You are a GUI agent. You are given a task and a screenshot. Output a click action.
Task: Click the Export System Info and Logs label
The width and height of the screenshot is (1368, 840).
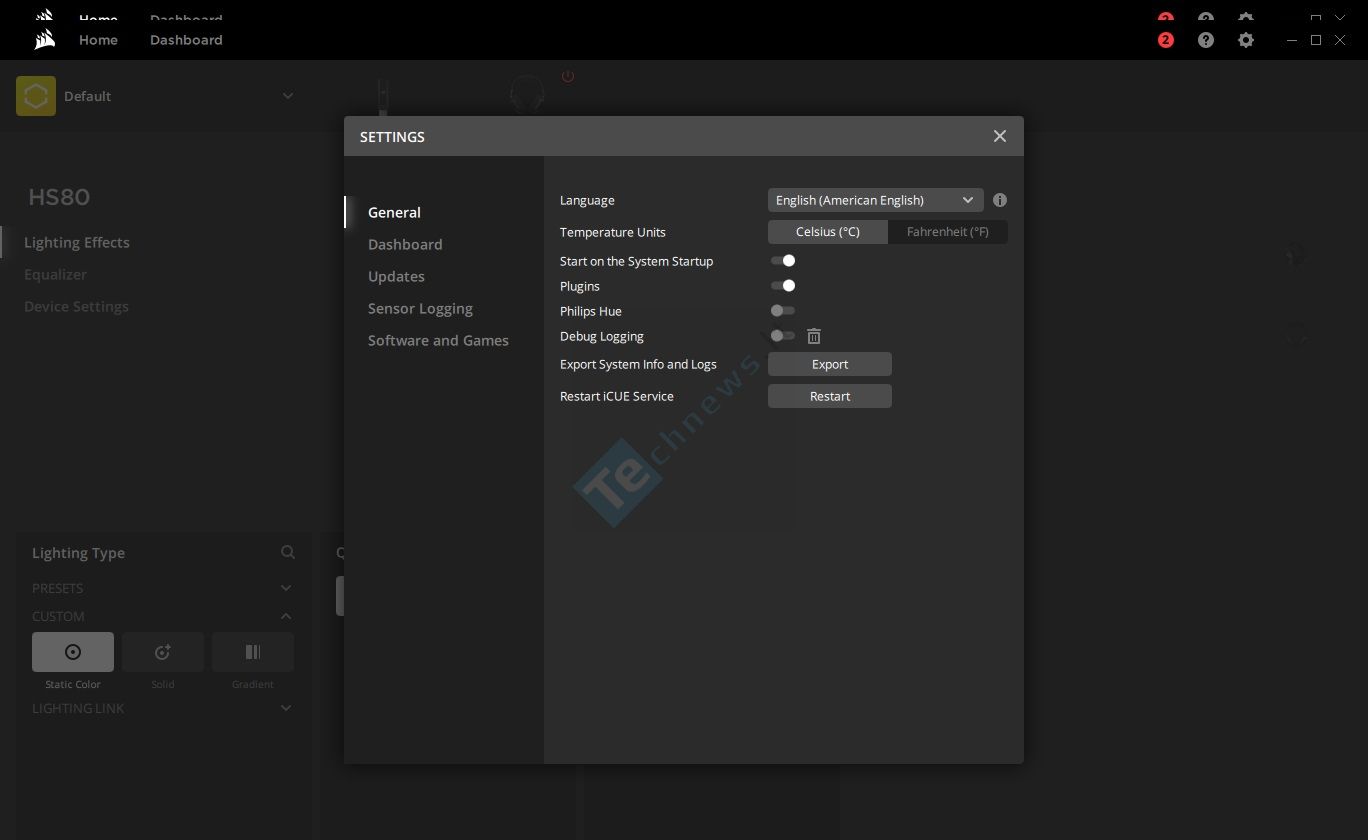point(638,364)
